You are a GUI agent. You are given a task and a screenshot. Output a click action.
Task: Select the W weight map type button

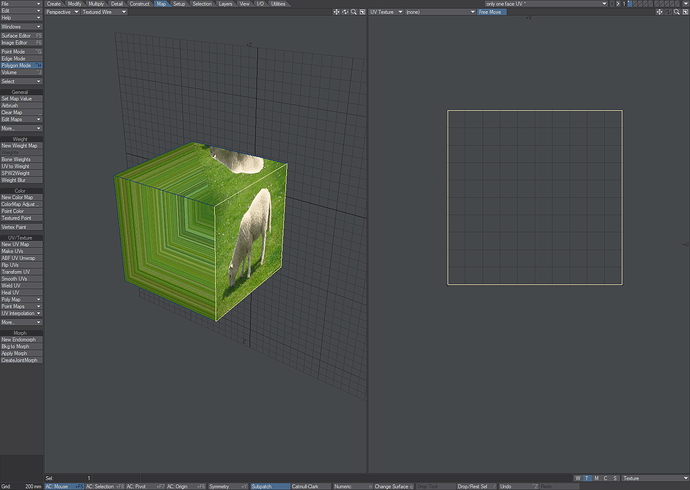(578, 478)
